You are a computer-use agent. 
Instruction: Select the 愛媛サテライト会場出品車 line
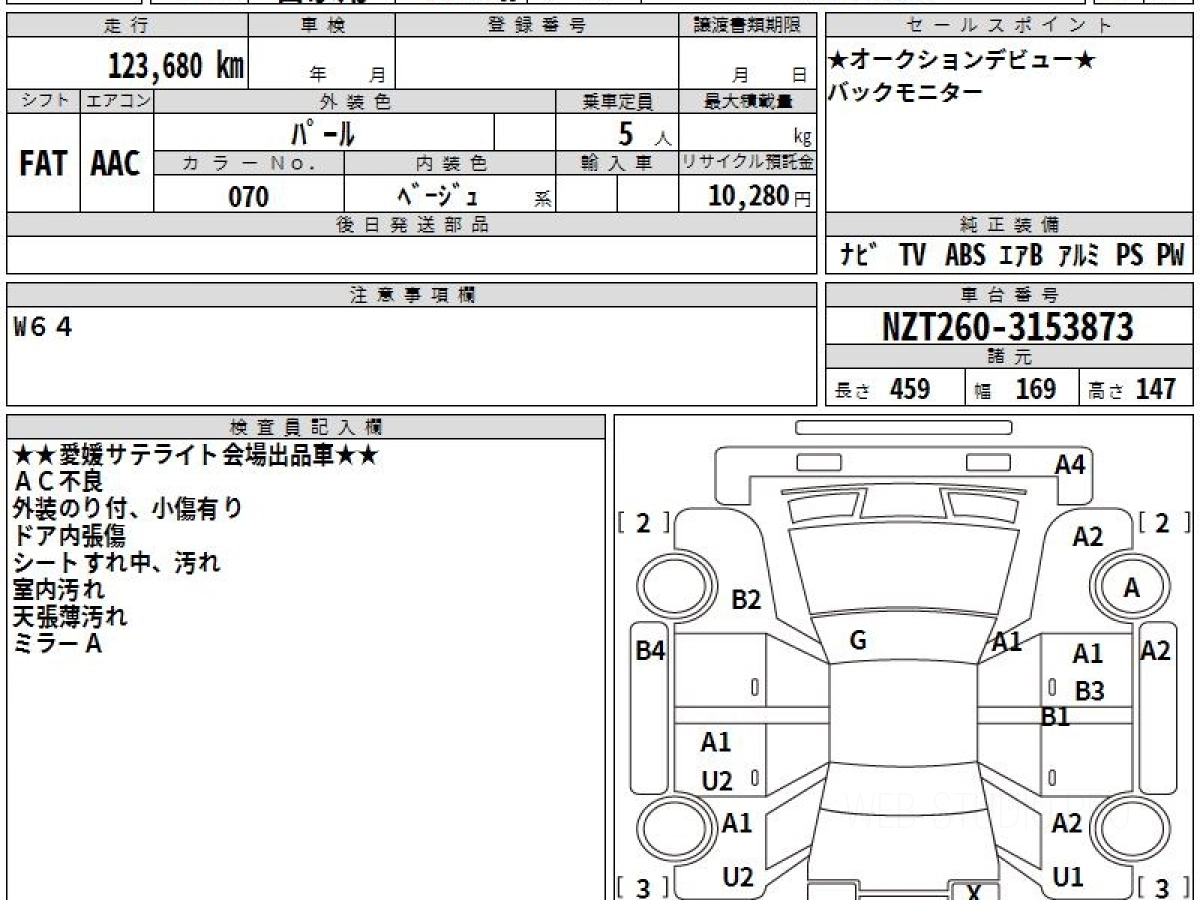(x=195, y=455)
